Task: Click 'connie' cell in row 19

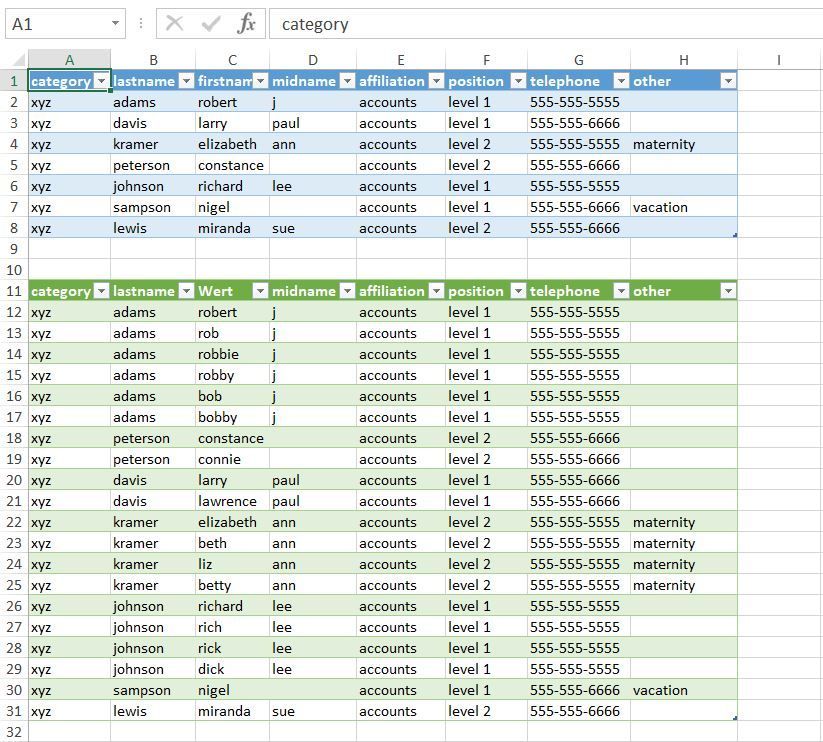Action: tap(233, 459)
